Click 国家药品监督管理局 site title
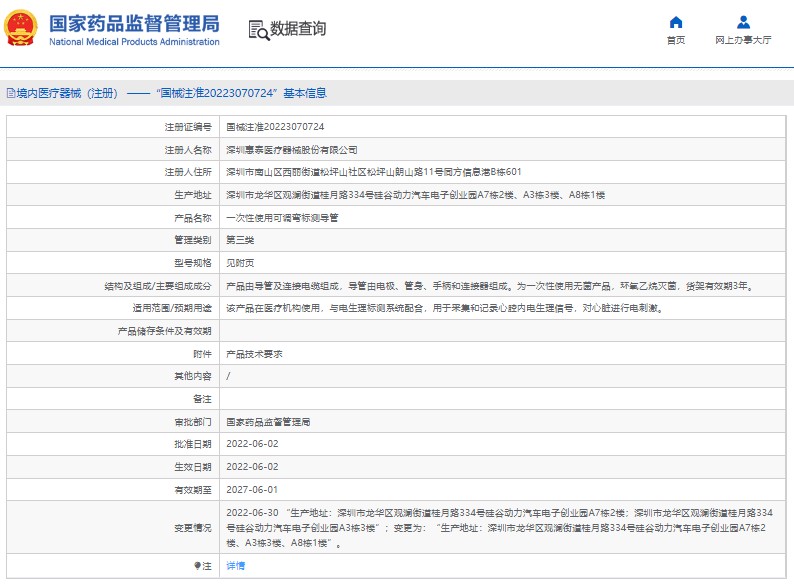 (x=133, y=24)
